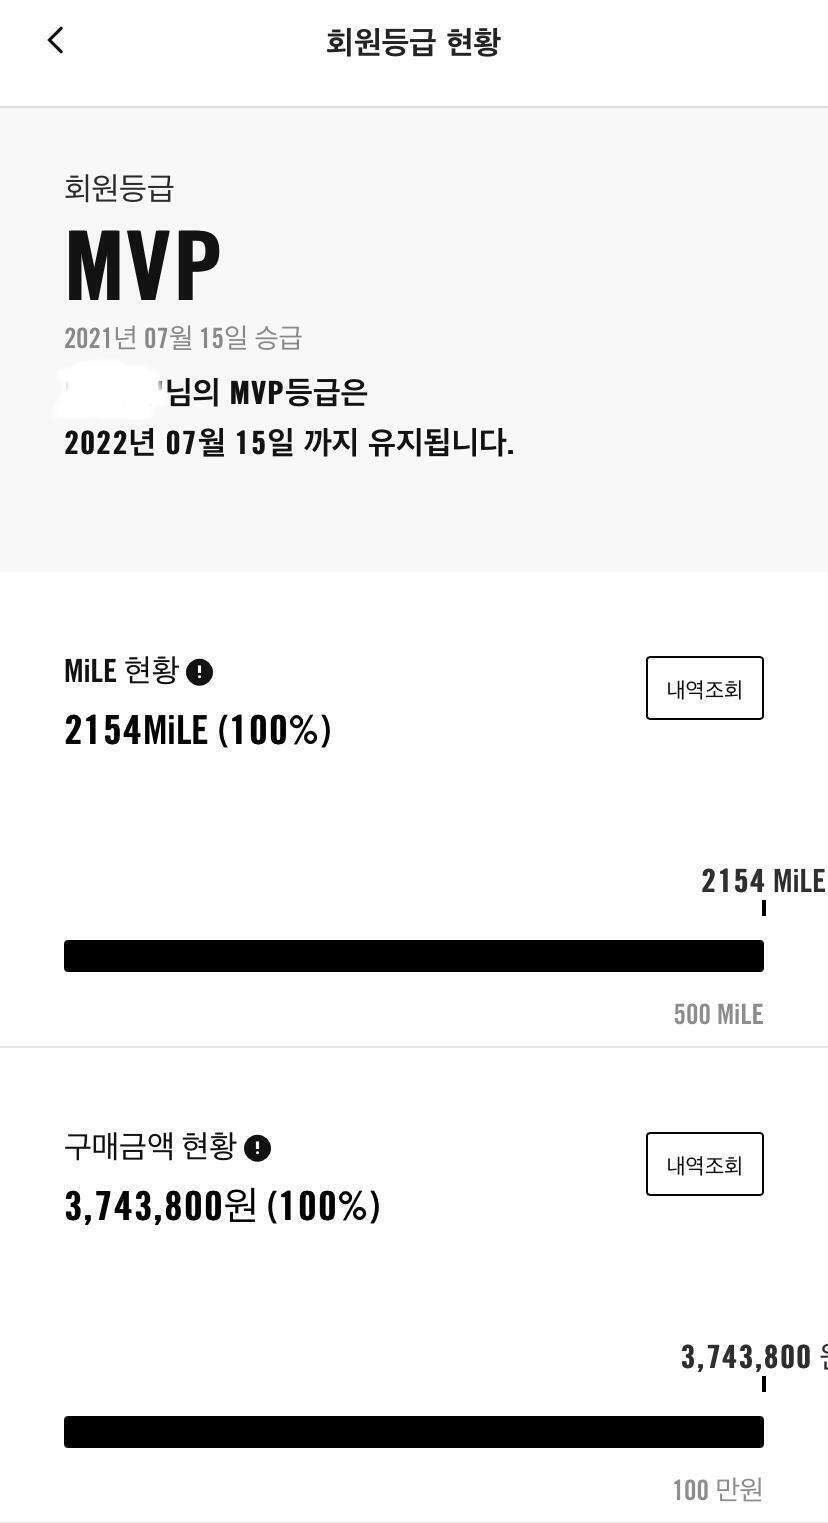Open the MiLE 현황 info icon
Viewport: 828px width, 1523px height.
[200, 672]
